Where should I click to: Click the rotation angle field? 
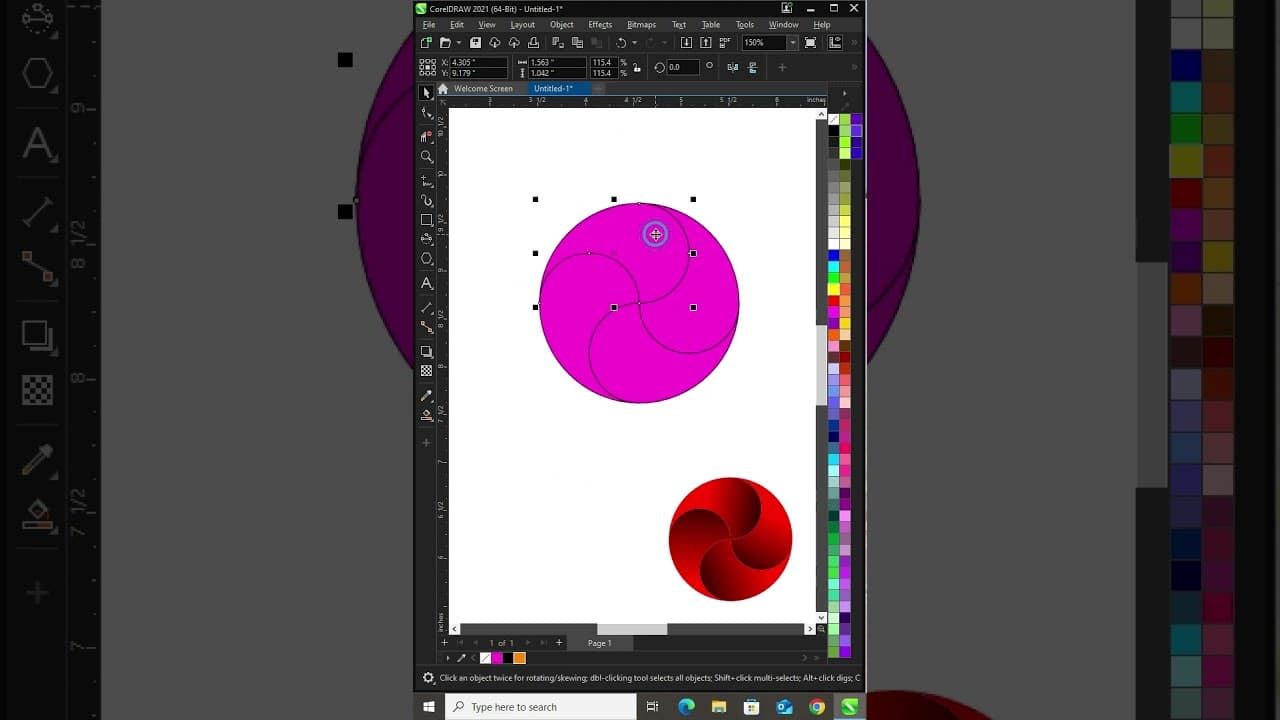[x=683, y=67]
